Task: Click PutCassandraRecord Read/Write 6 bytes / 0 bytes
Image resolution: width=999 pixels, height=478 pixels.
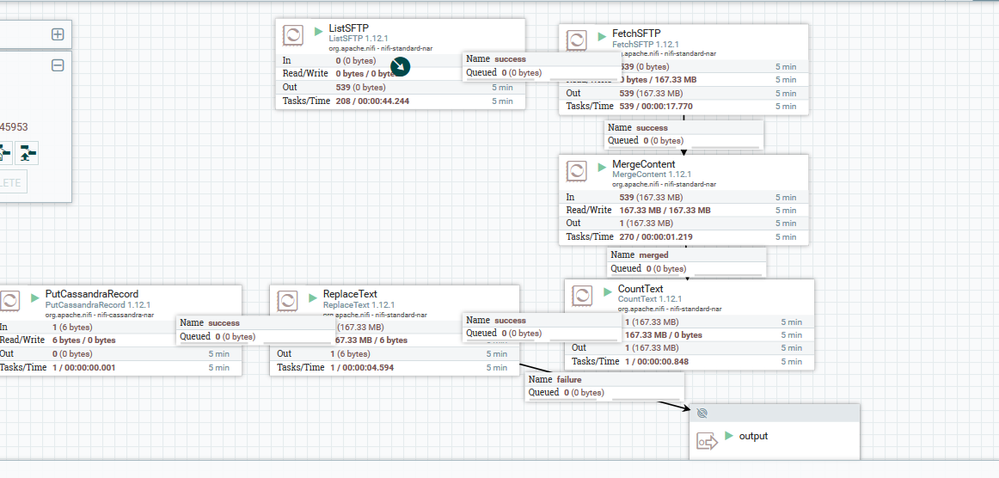Action: tap(84, 340)
